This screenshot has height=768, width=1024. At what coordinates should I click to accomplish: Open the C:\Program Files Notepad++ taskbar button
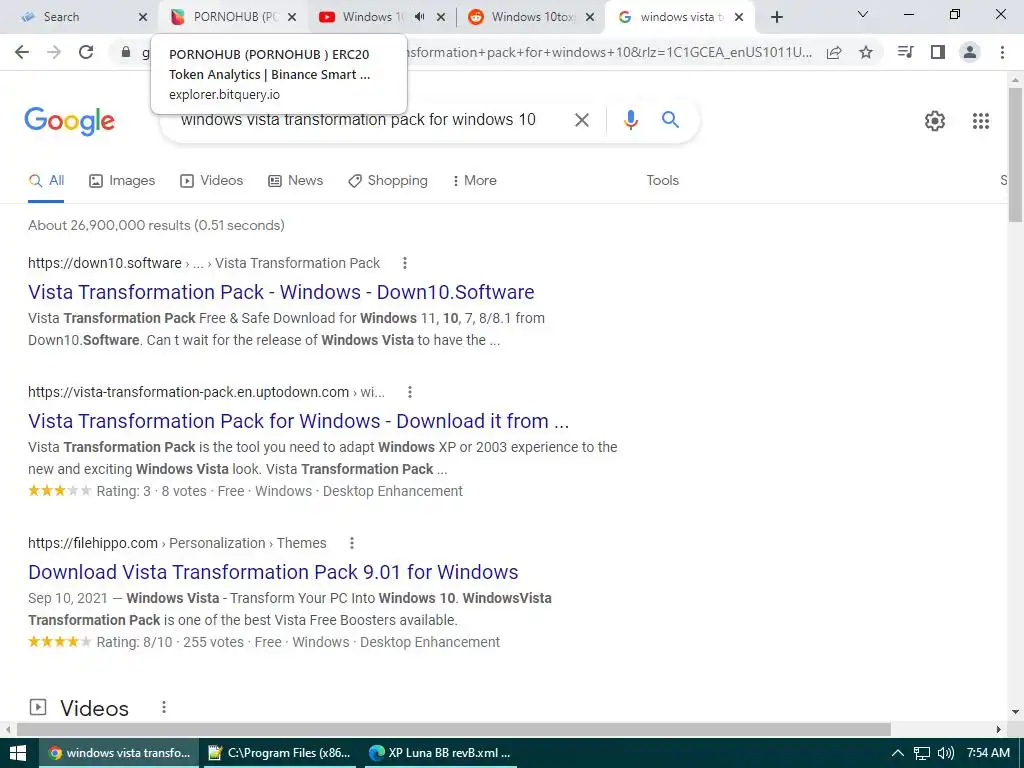[280, 753]
